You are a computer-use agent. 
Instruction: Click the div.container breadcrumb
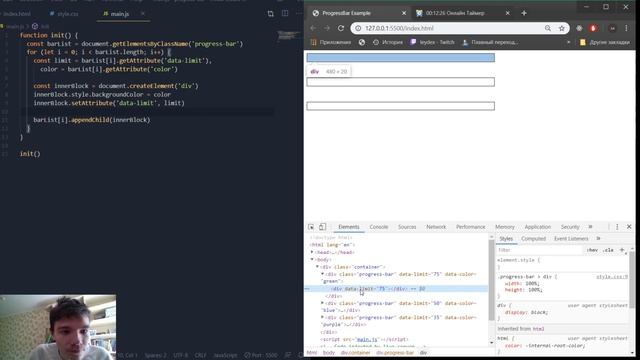point(356,353)
